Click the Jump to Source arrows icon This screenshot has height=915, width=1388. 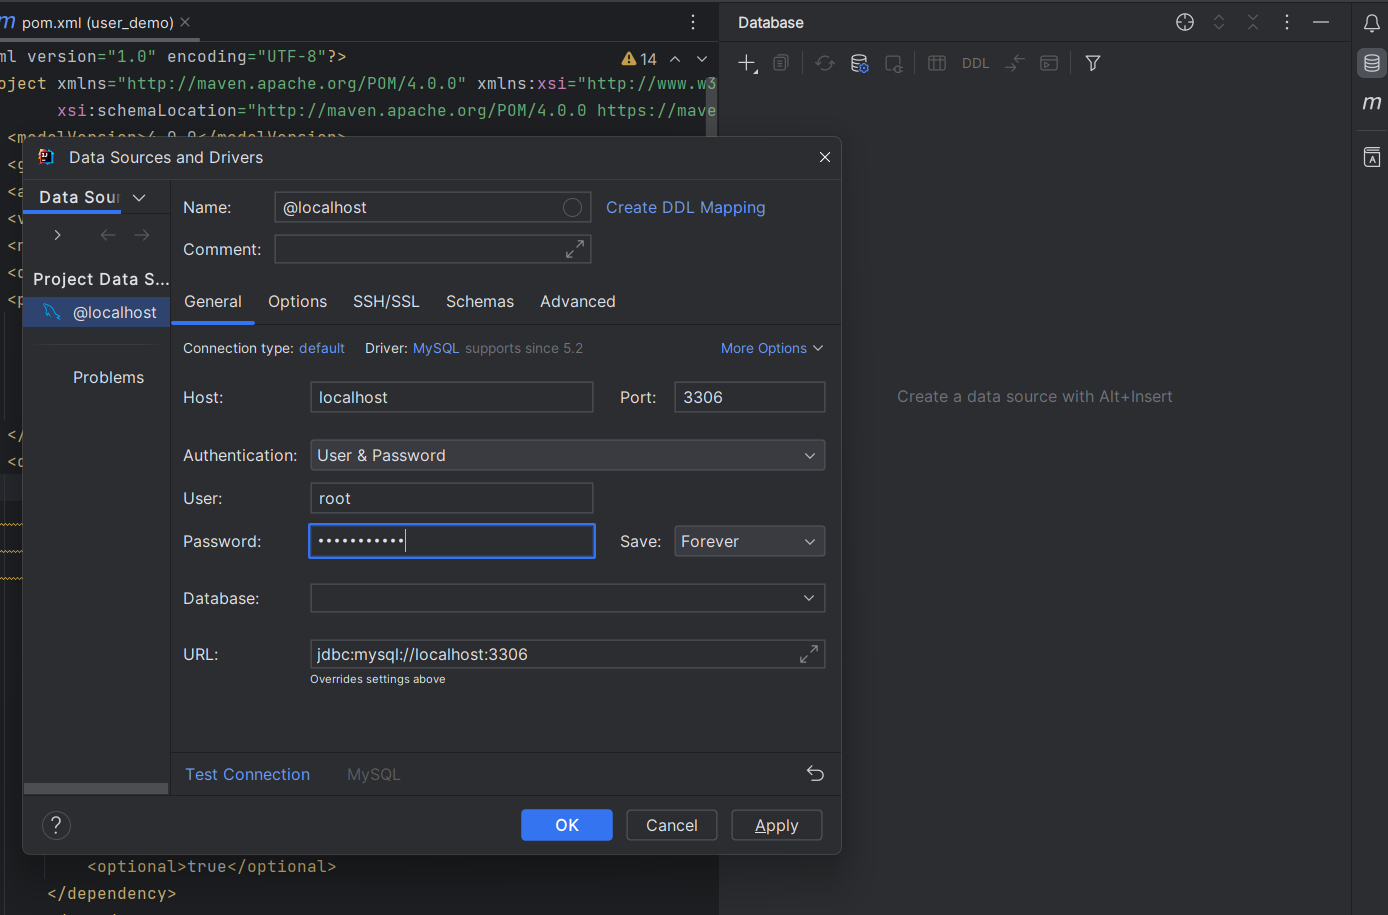click(x=1015, y=63)
